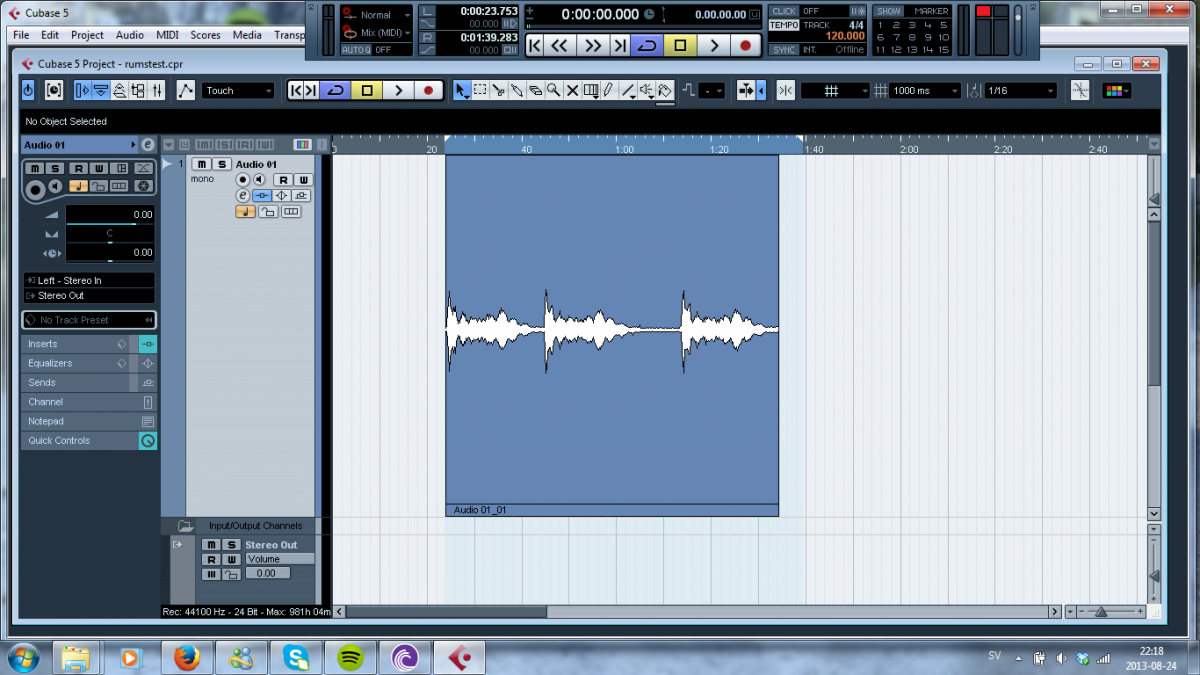Edit channel settings 'e' on Audio 01 track
Viewport: 1200px width, 675px height.
point(243,195)
